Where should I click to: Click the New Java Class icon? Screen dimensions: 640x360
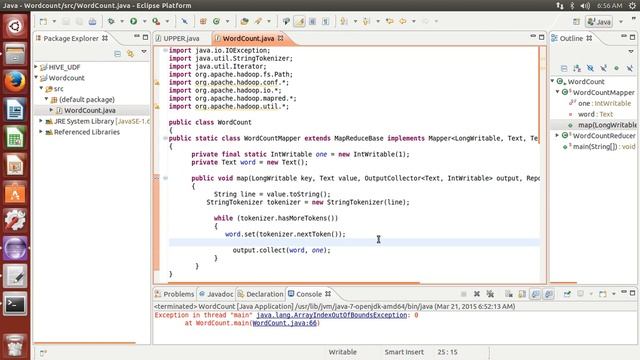(216, 21)
